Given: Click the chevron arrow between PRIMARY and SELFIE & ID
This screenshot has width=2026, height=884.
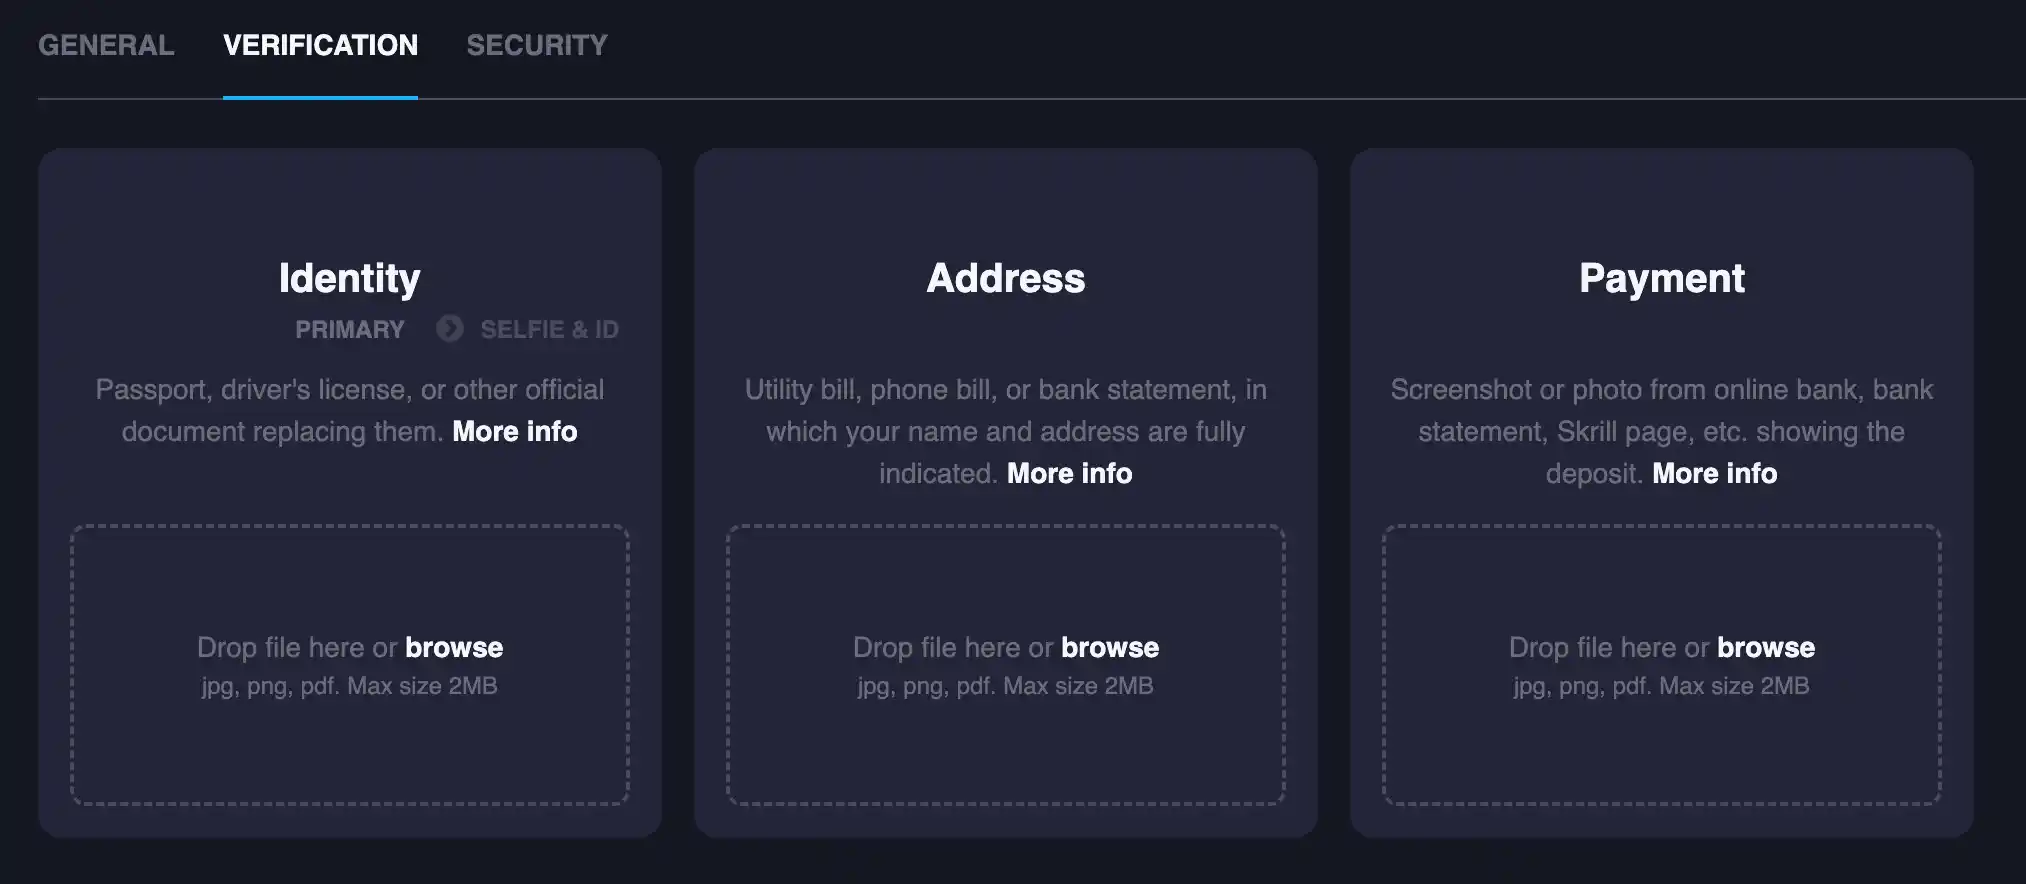Looking at the screenshot, I should point(449,329).
